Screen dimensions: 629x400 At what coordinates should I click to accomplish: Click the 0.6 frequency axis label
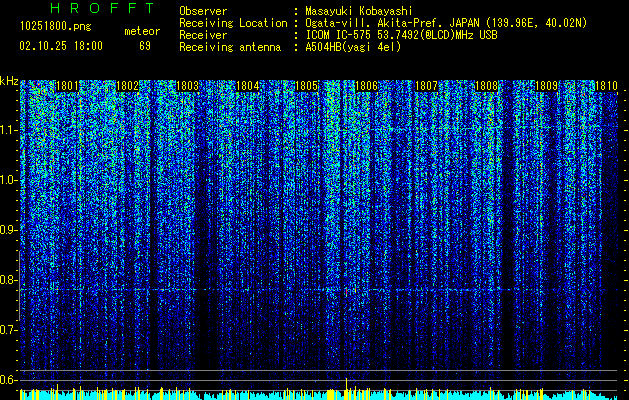tap(8, 380)
